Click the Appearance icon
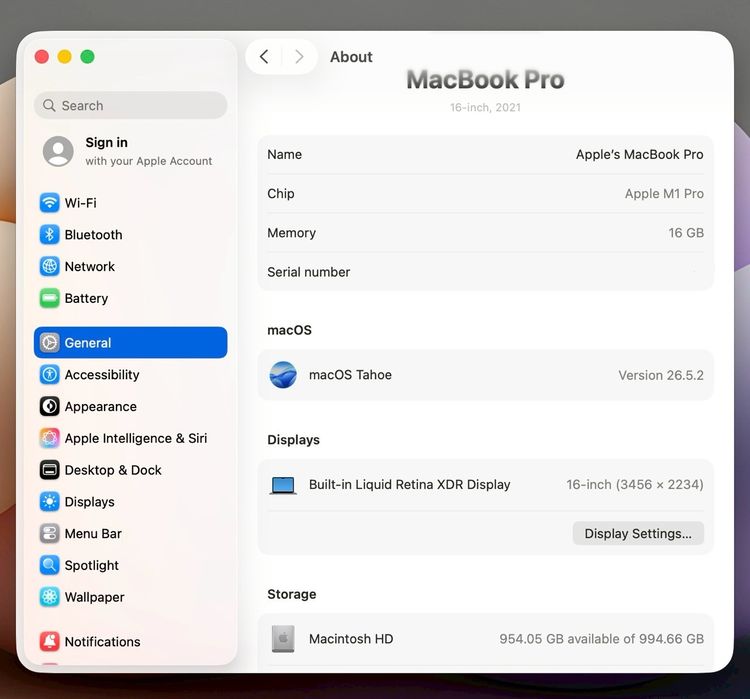The image size is (750, 699). point(49,407)
